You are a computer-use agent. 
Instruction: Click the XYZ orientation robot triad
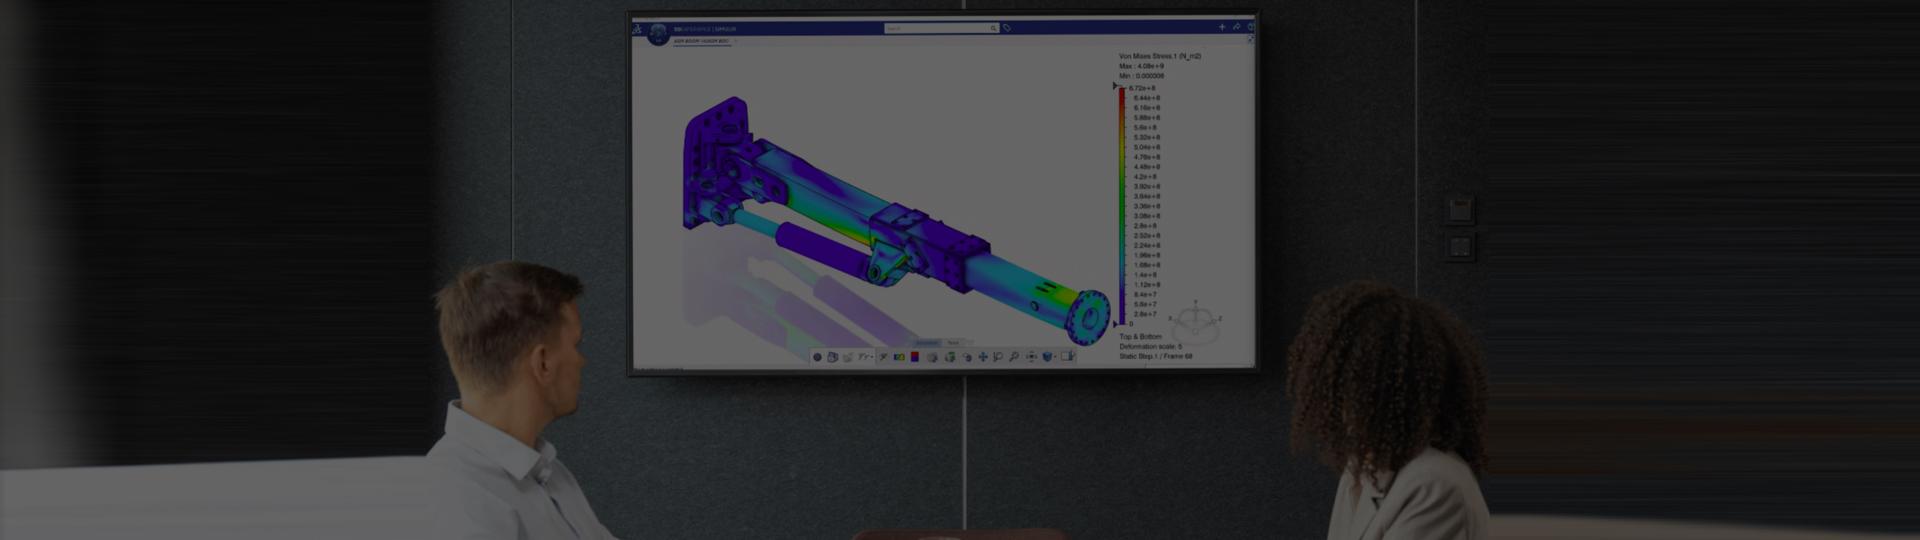(1195, 320)
